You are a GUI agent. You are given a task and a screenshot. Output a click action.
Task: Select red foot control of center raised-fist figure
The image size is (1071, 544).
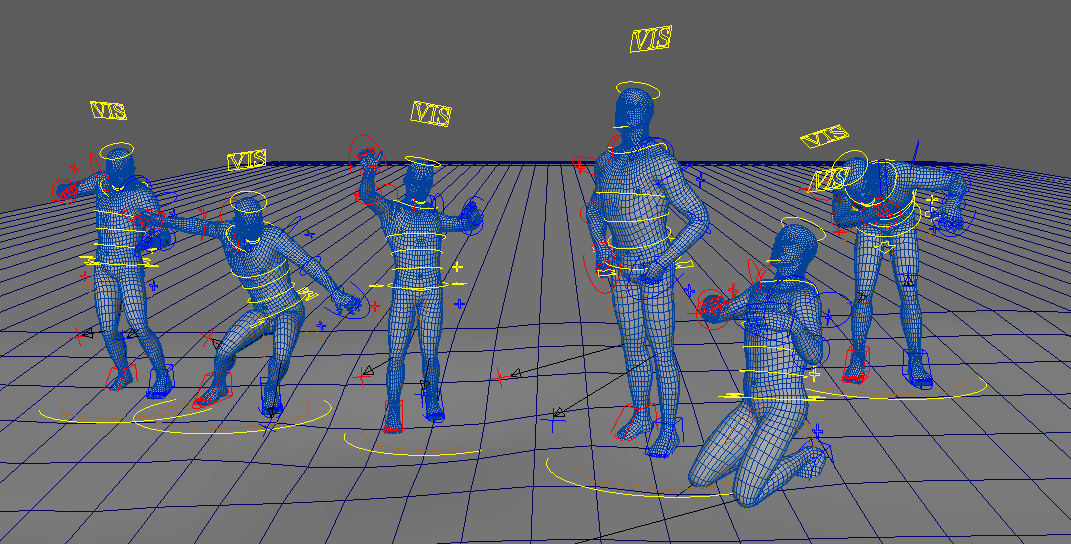(x=393, y=416)
